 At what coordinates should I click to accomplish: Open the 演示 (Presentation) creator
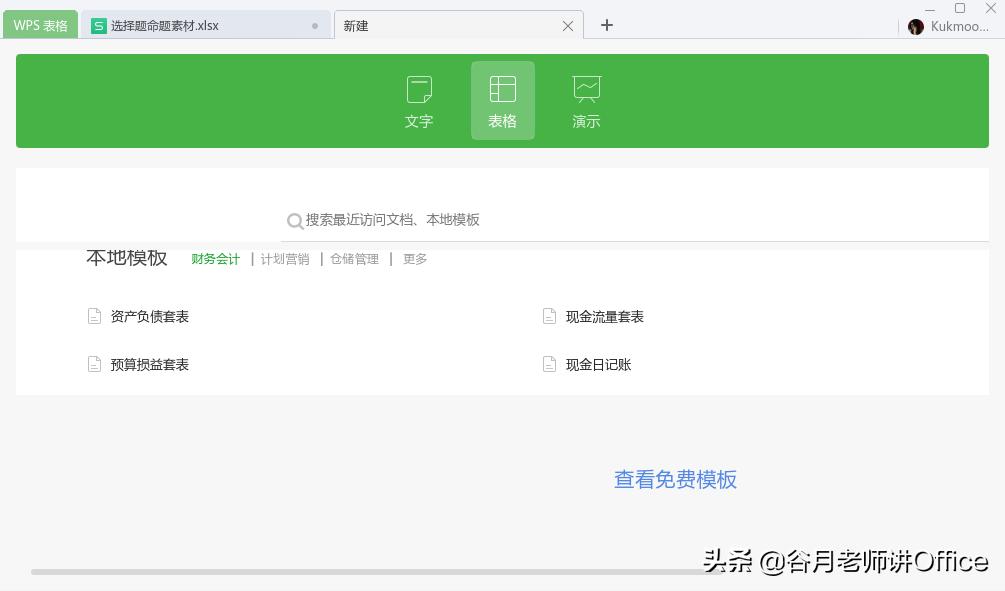[586, 100]
